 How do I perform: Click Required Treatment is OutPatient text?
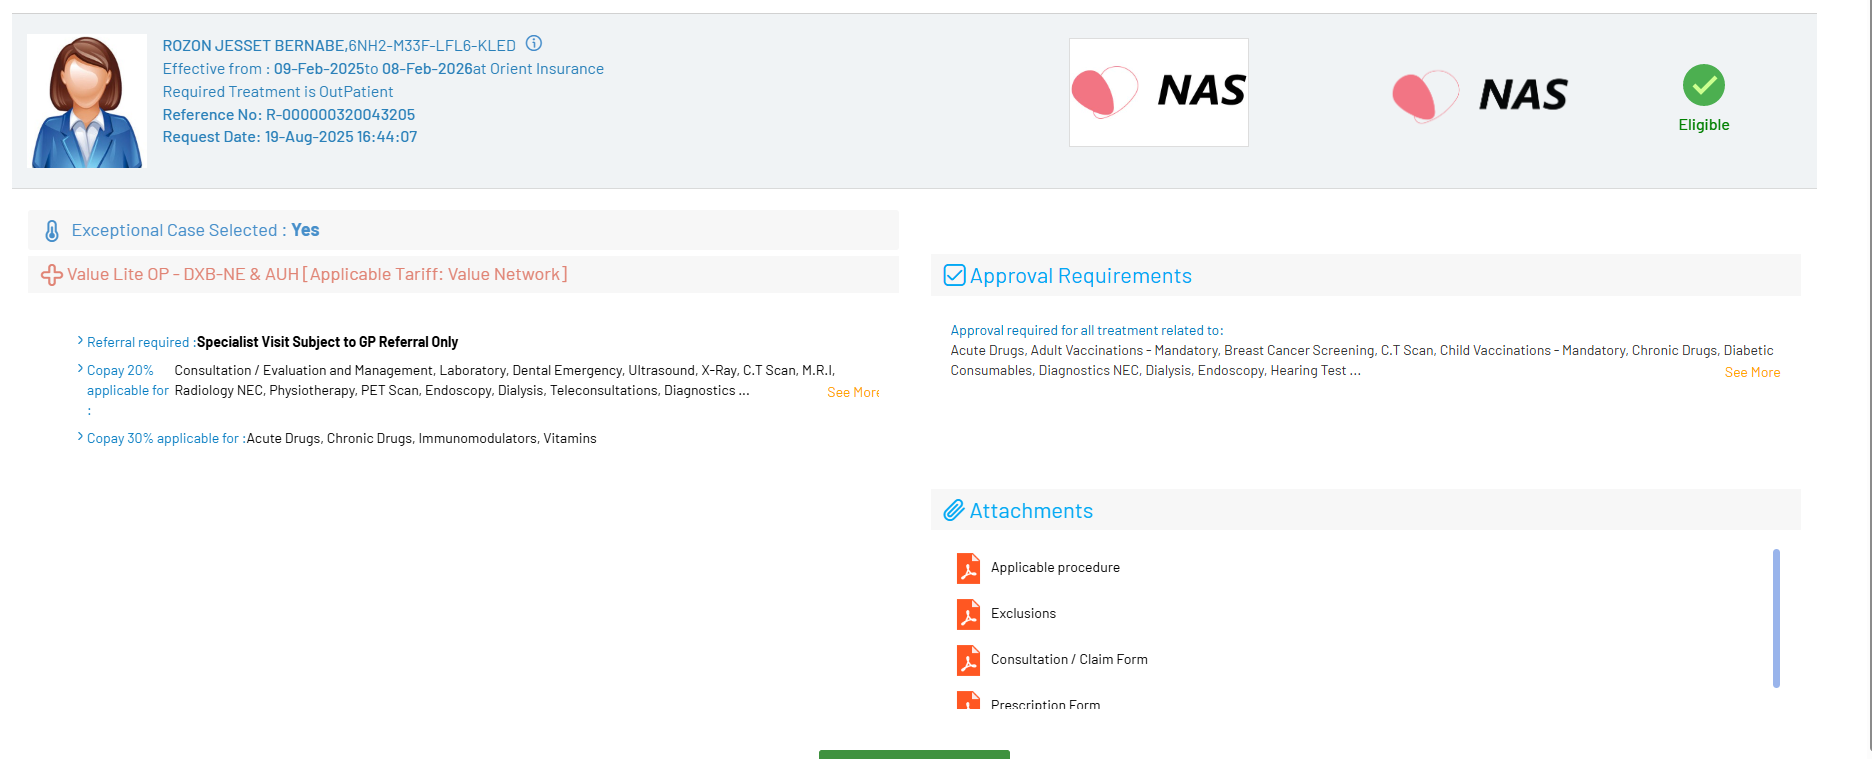[278, 92]
